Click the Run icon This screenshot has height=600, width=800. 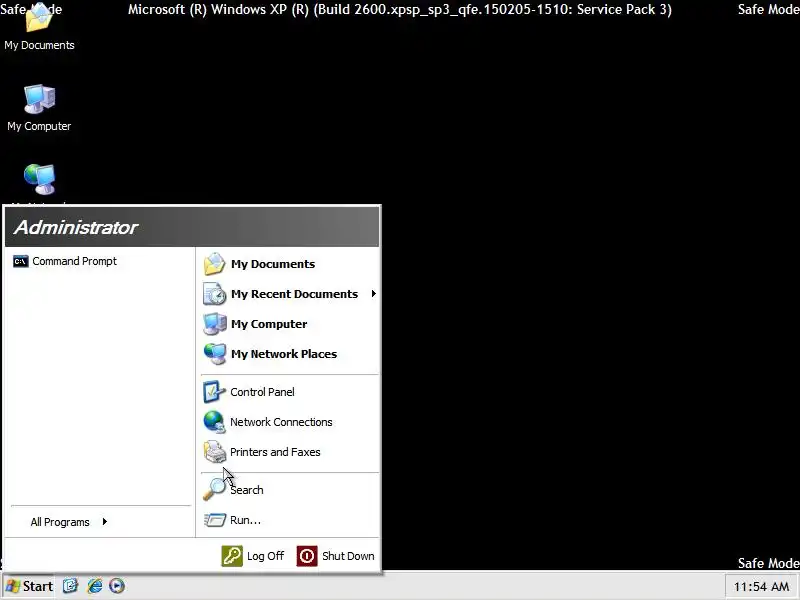tap(215, 520)
